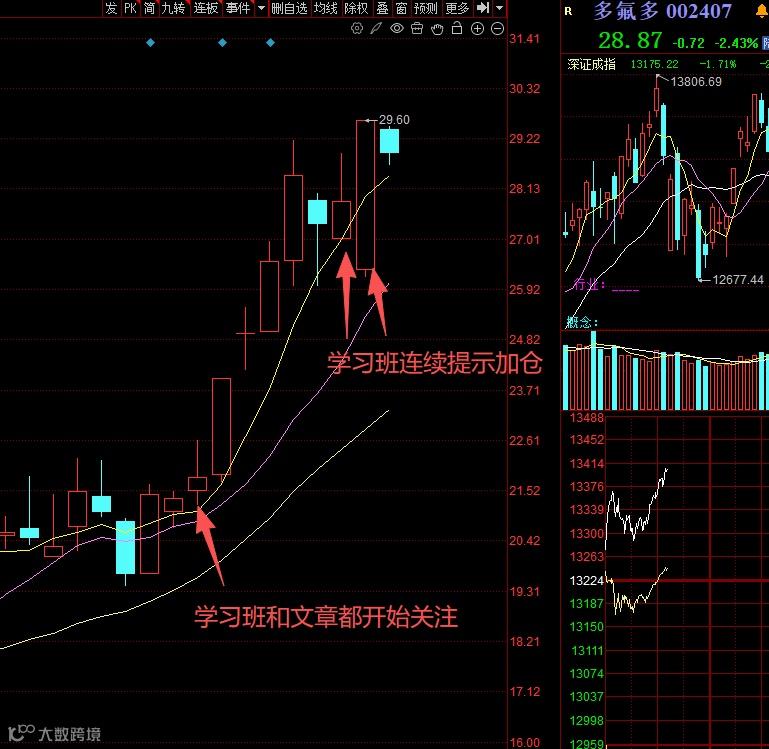Click the first blue diamond event marker
Screen dimensions: 769x749
pos(151,43)
